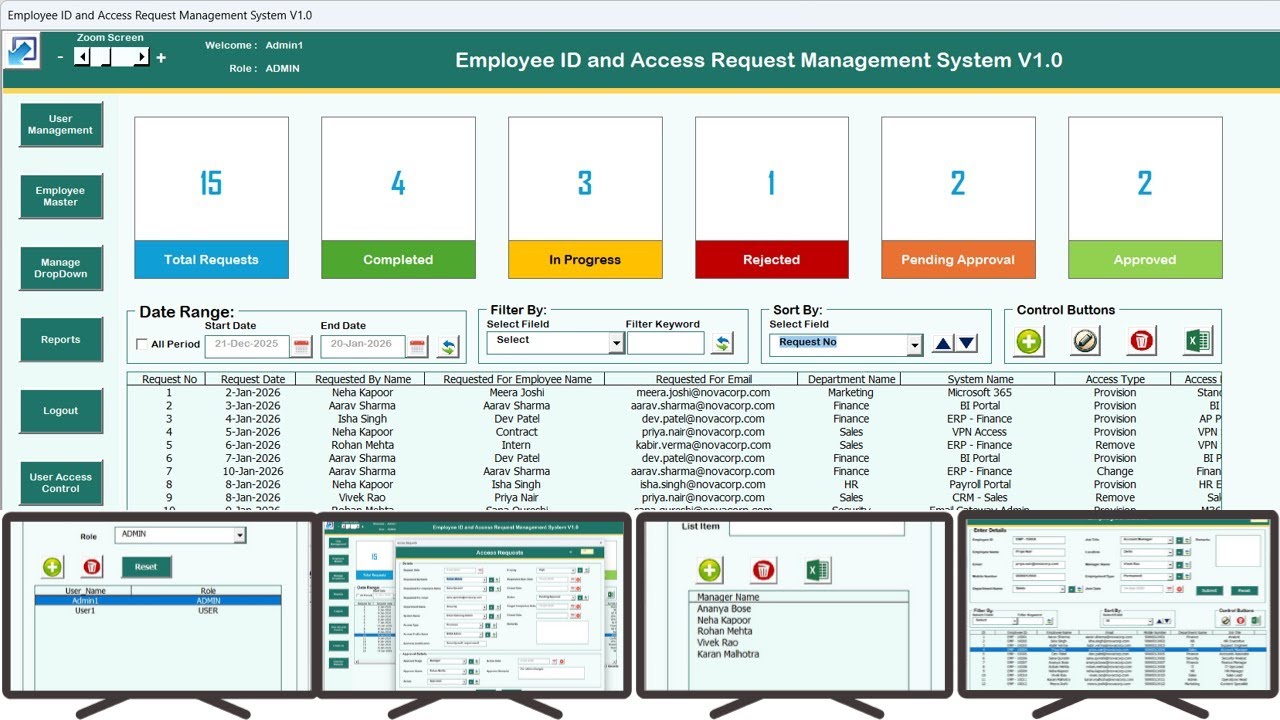Toggle the All Period checkbox
This screenshot has height=720, width=1280.
[x=142, y=345]
